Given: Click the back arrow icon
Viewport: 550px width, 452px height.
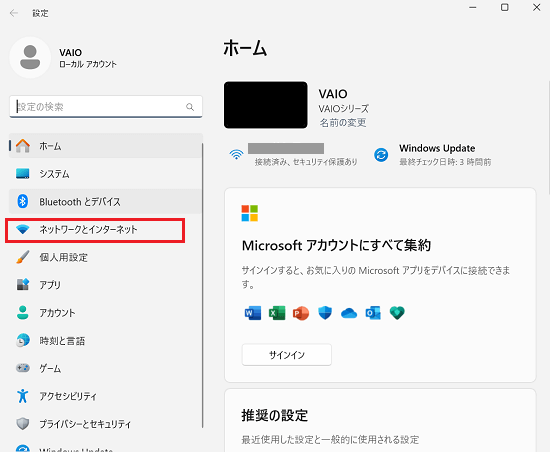Looking at the screenshot, I should [x=14, y=13].
